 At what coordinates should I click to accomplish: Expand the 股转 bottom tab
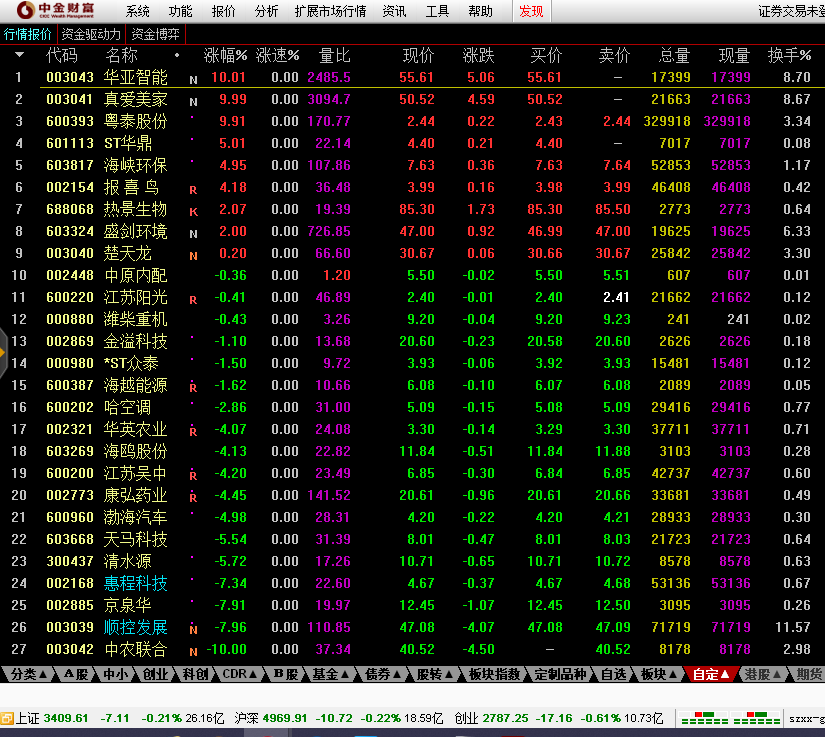pyautogui.click(x=435, y=674)
